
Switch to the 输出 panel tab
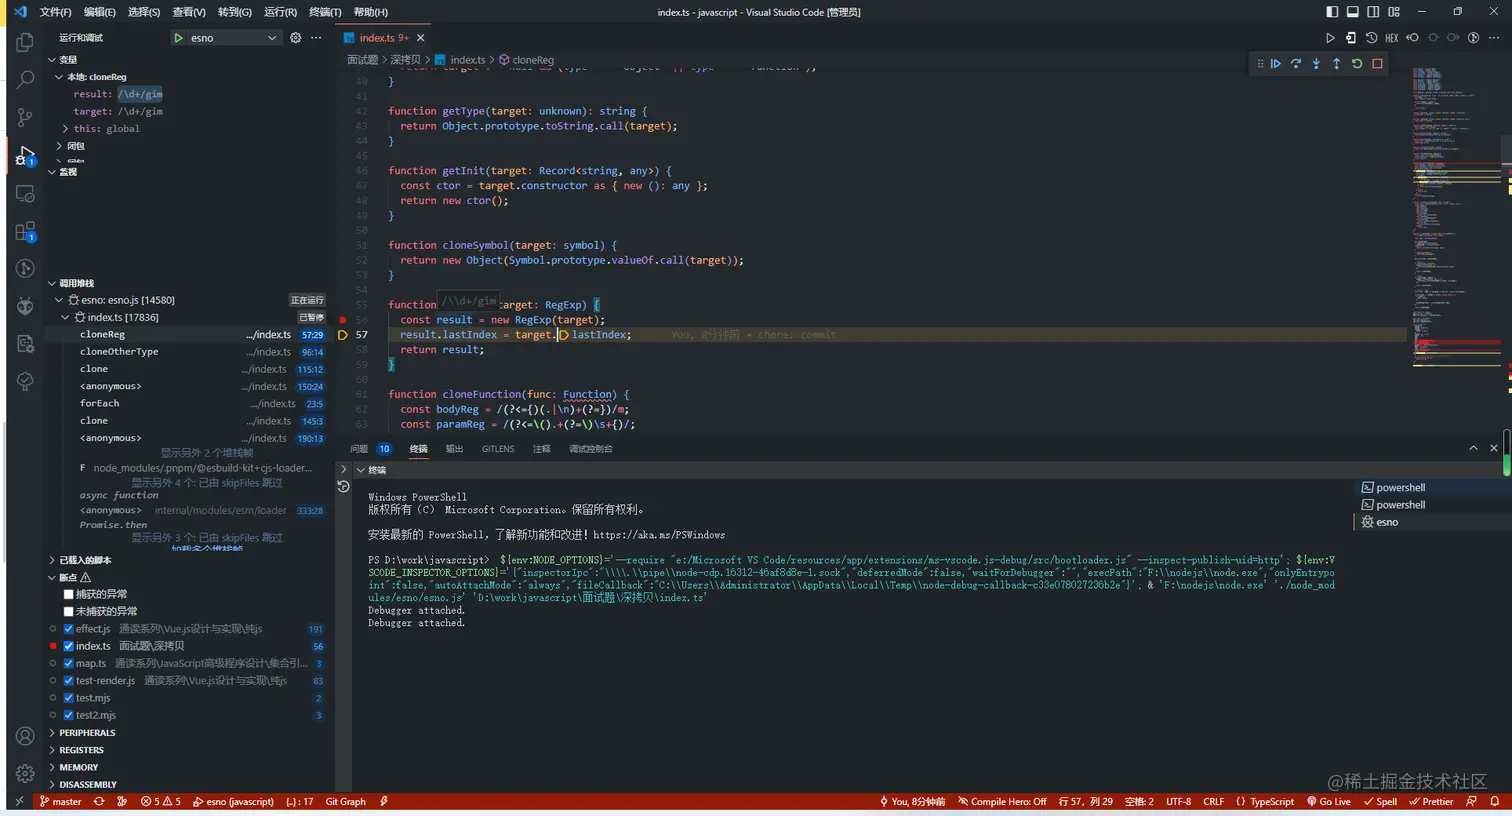[454, 449]
